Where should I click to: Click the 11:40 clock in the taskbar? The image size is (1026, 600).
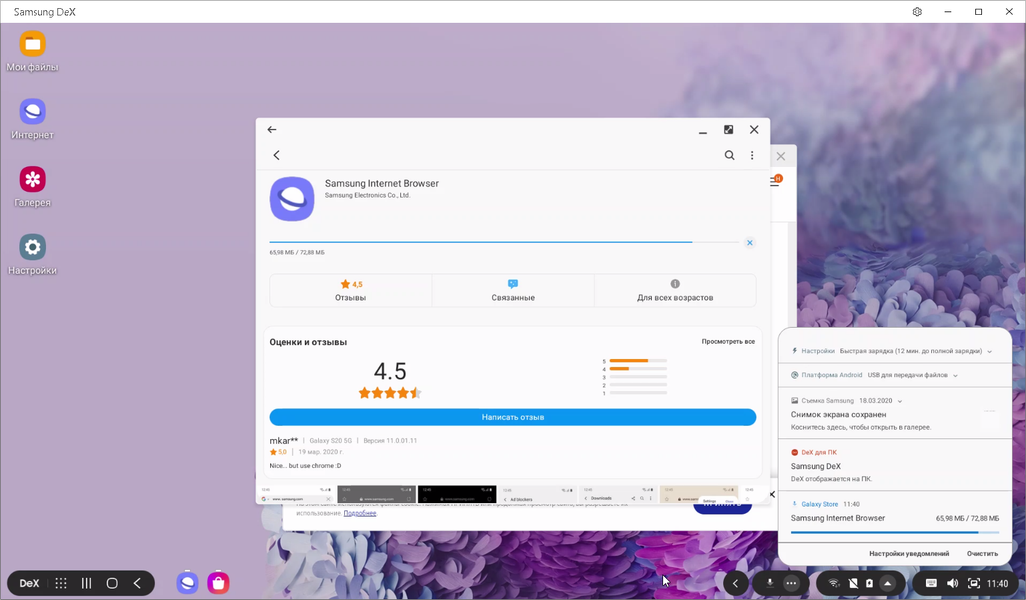click(997, 583)
